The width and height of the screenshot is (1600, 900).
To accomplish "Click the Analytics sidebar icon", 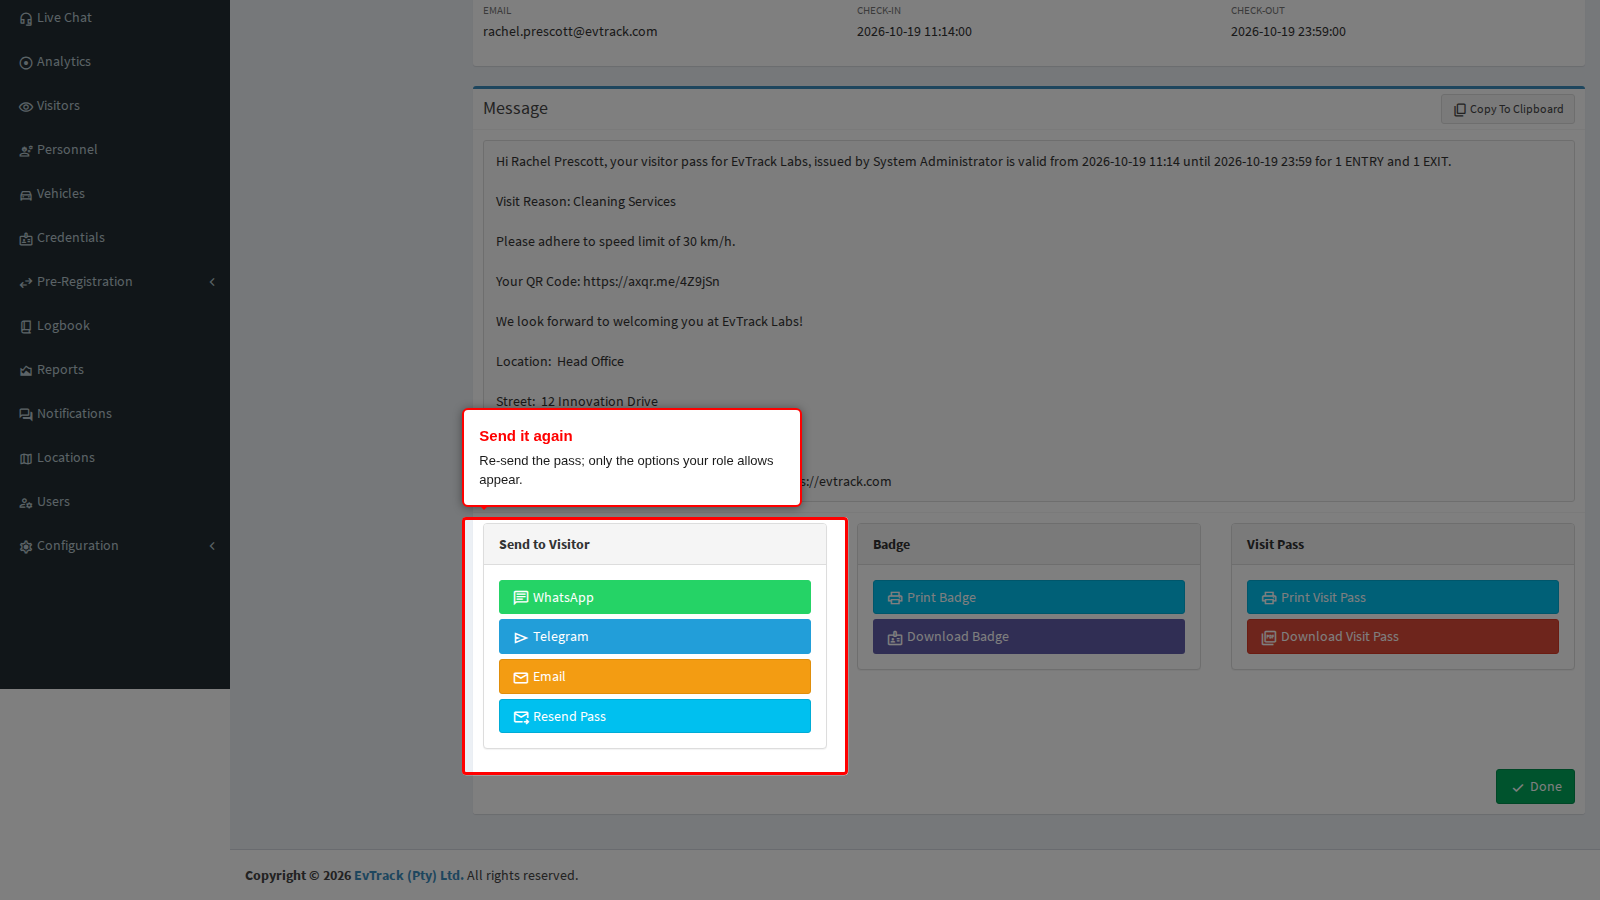I will point(26,62).
